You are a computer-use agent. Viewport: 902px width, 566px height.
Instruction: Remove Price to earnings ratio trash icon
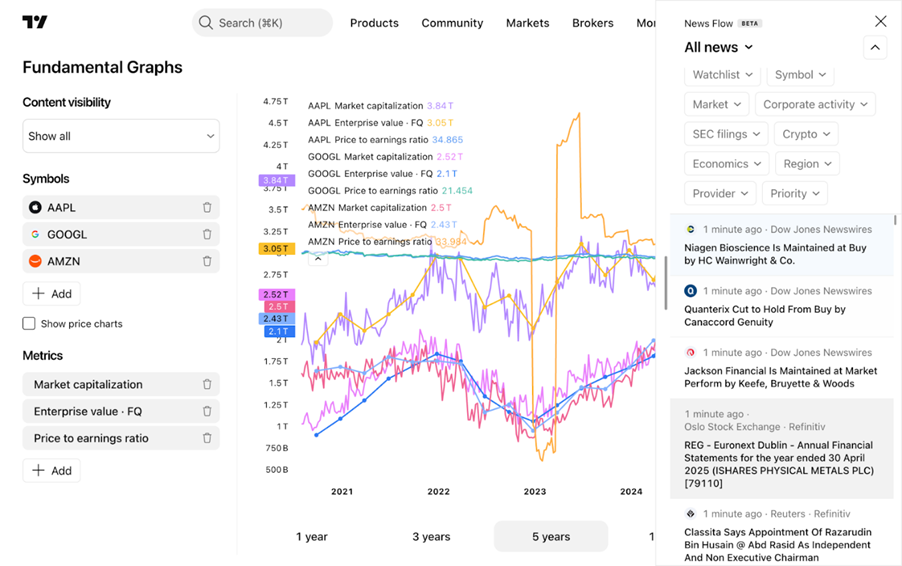tap(207, 438)
